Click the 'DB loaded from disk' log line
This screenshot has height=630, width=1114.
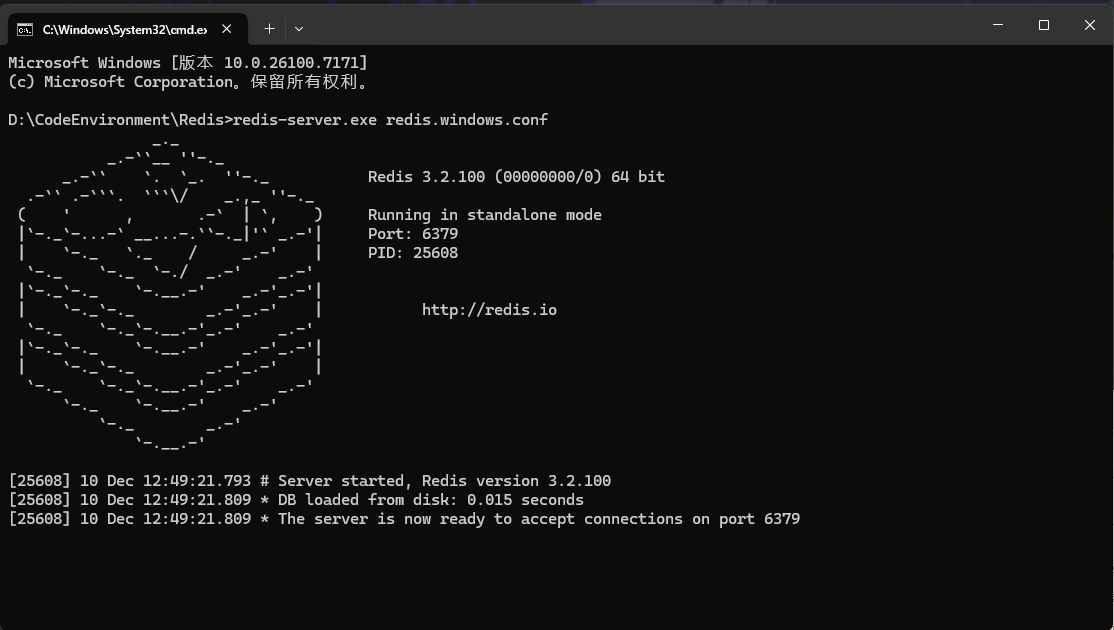(296, 500)
